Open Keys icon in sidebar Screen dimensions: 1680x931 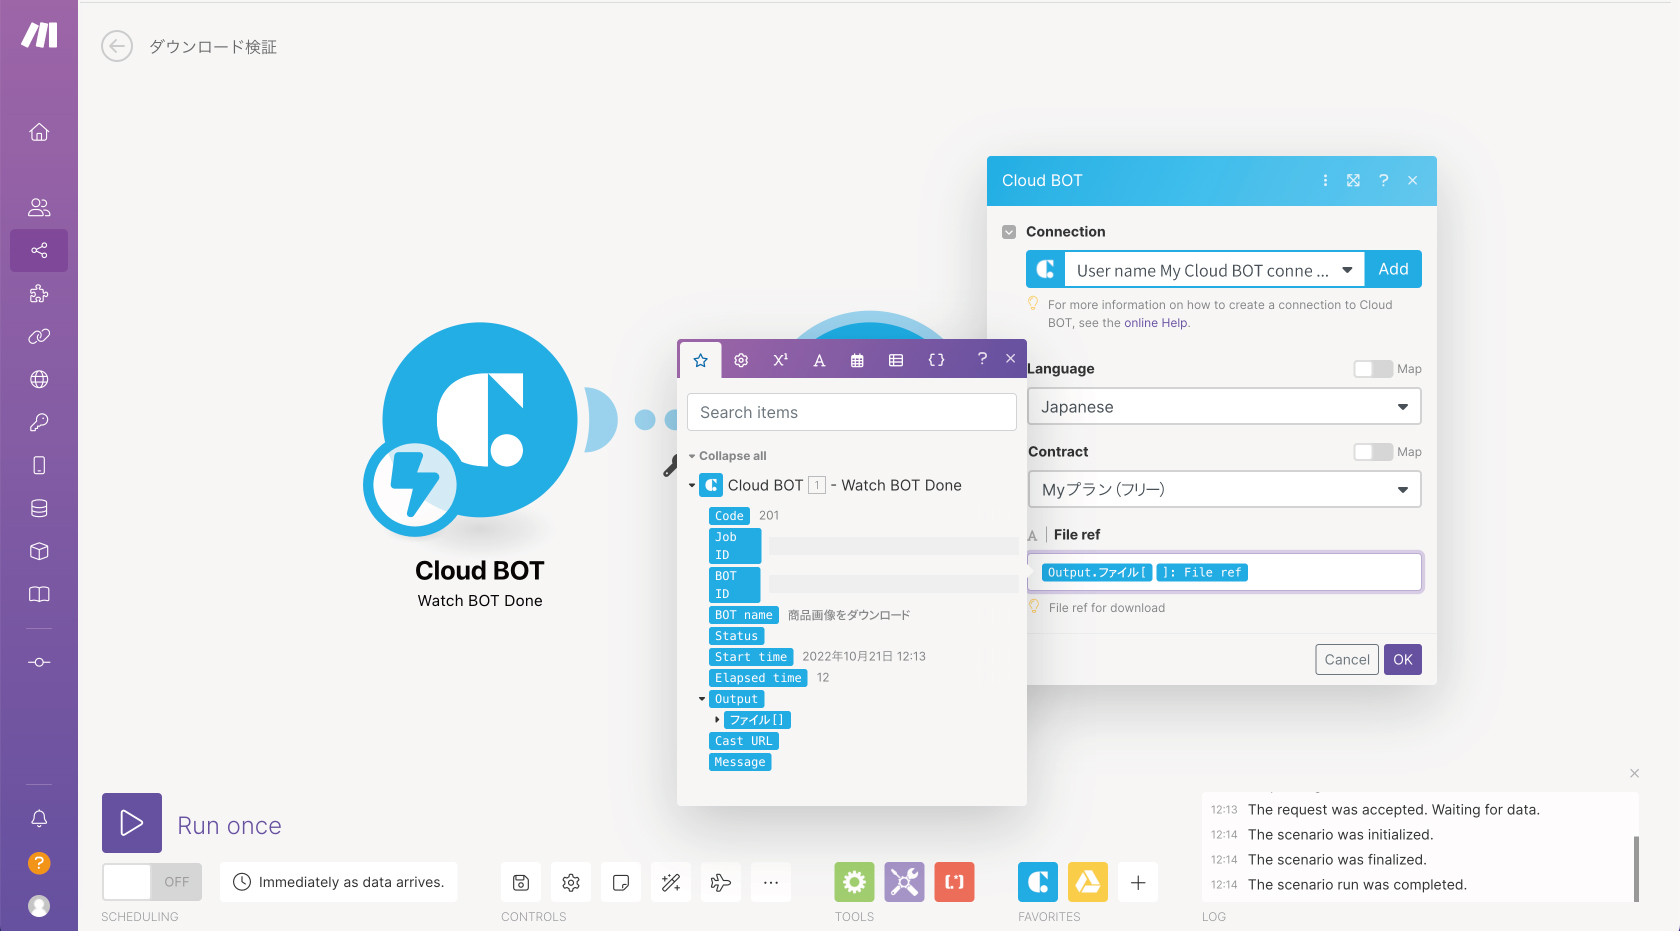(x=39, y=422)
